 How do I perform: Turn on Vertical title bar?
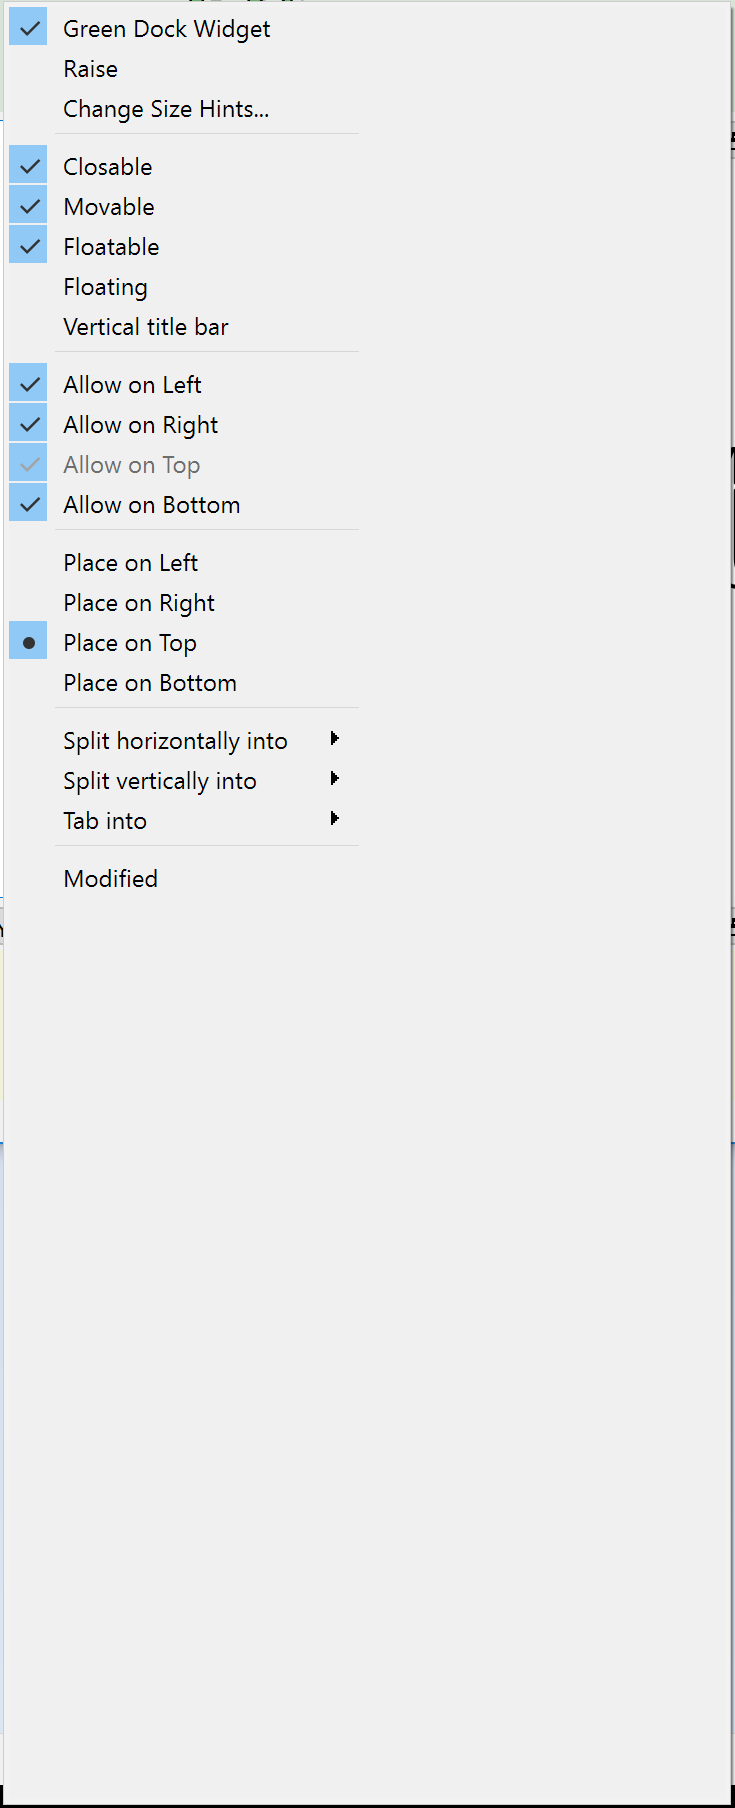point(146,327)
